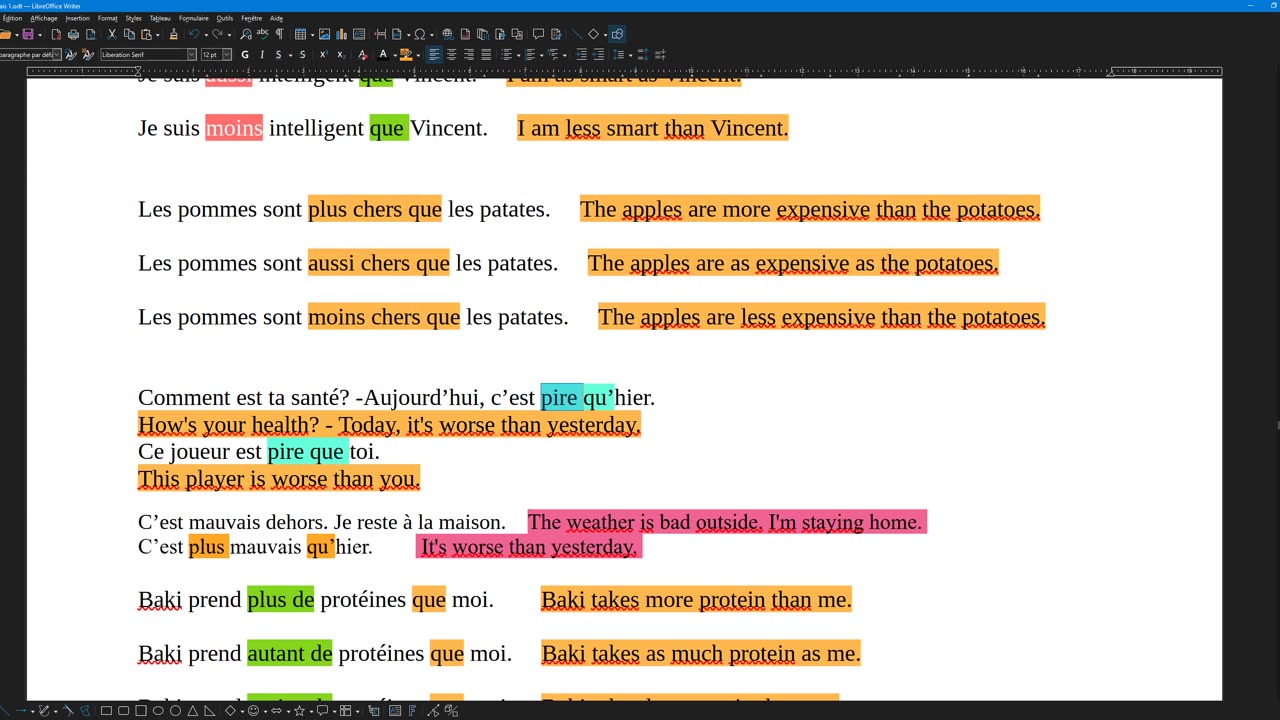Viewport: 1280px width, 720px height.
Task: Cut the selection with scissors icon
Action: point(112,34)
